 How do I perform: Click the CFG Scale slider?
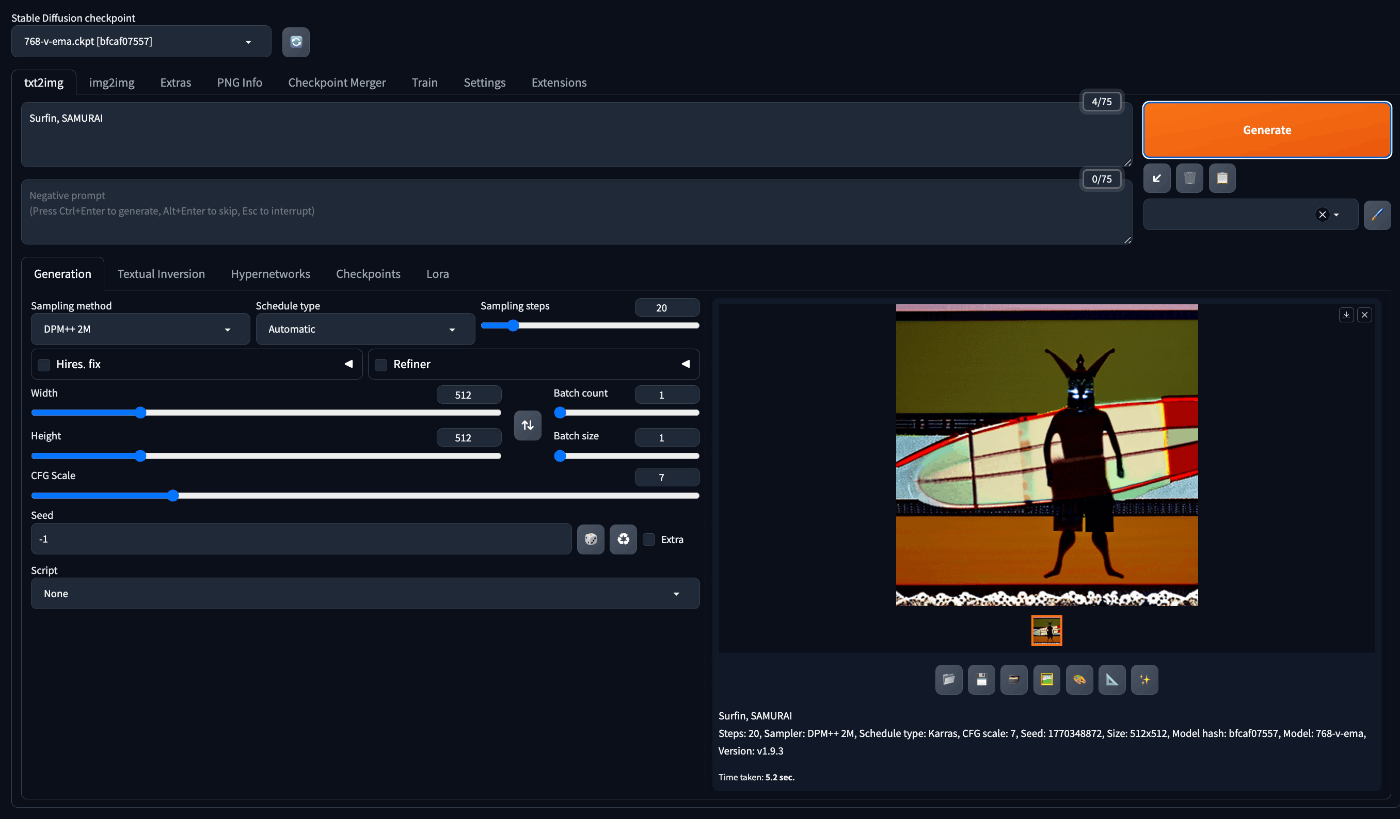365,495
